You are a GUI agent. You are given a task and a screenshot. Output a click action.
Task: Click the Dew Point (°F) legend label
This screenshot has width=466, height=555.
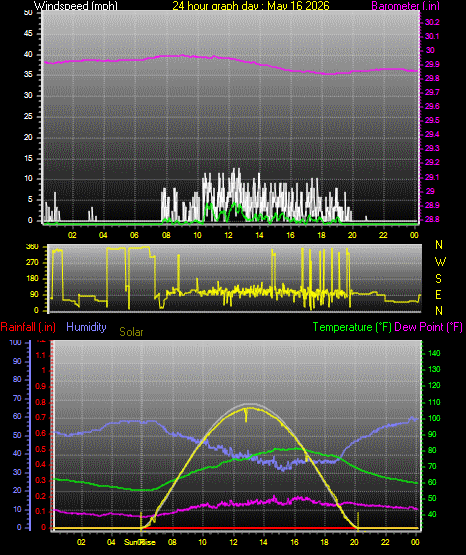428,327
